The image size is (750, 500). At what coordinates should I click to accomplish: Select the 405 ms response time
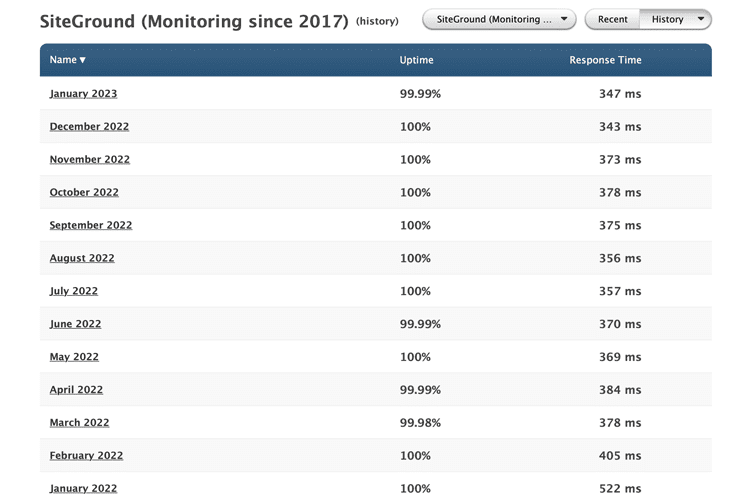620,456
